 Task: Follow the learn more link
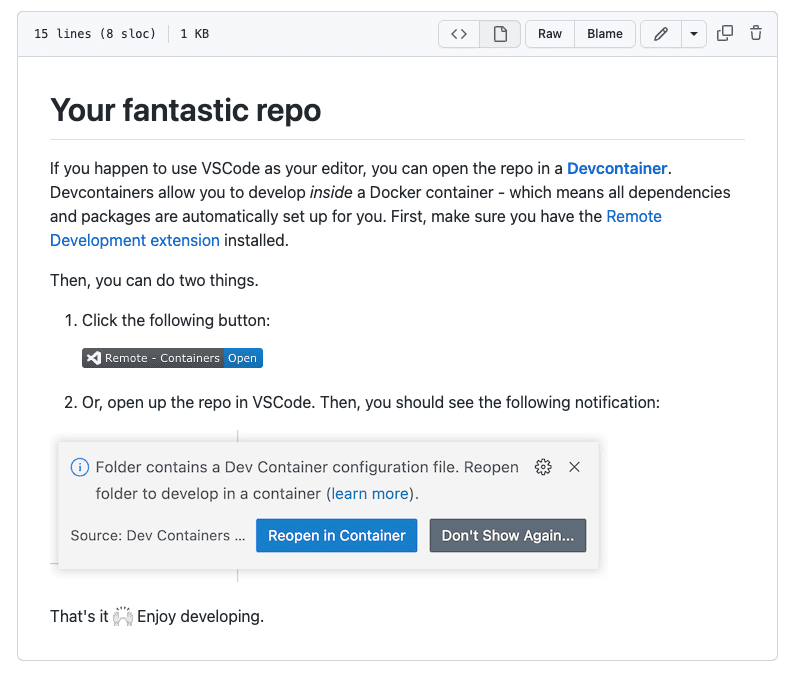pyautogui.click(x=370, y=493)
